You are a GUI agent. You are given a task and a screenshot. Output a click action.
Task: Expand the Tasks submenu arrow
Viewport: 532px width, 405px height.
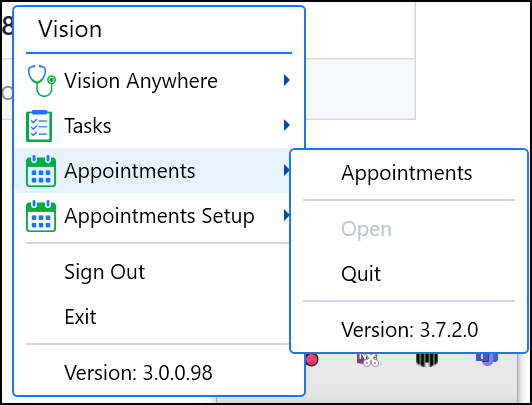287,125
